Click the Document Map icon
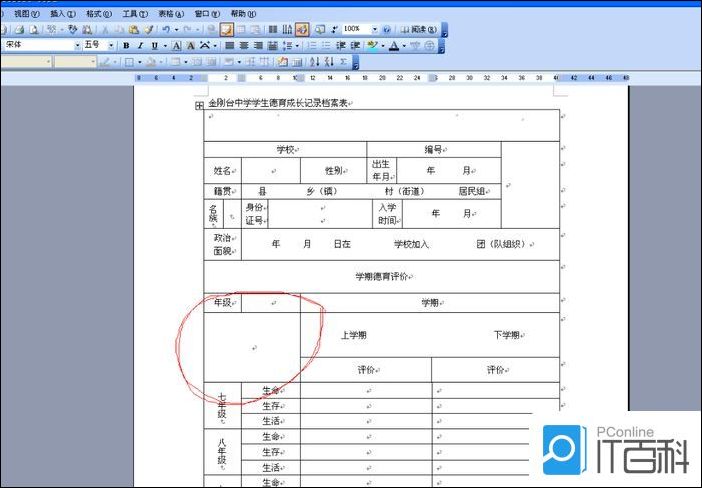This screenshot has width=702, height=488. (320, 30)
